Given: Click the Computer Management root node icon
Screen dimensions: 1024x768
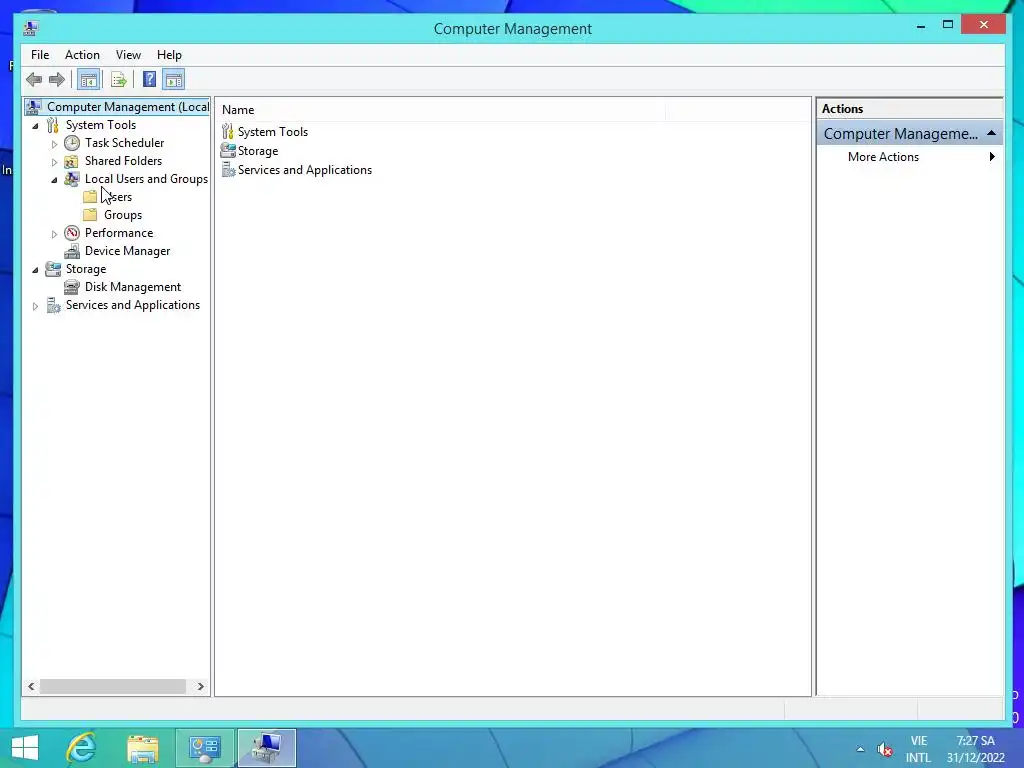Looking at the screenshot, I should coord(33,106).
